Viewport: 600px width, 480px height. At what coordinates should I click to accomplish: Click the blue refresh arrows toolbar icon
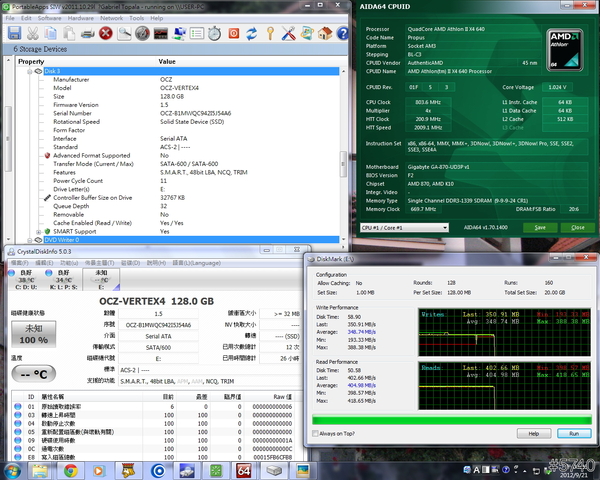click(251, 34)
